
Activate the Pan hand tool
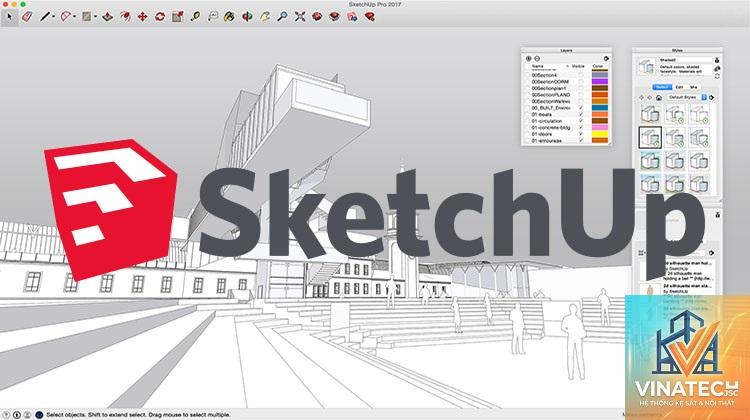(265, 17)
